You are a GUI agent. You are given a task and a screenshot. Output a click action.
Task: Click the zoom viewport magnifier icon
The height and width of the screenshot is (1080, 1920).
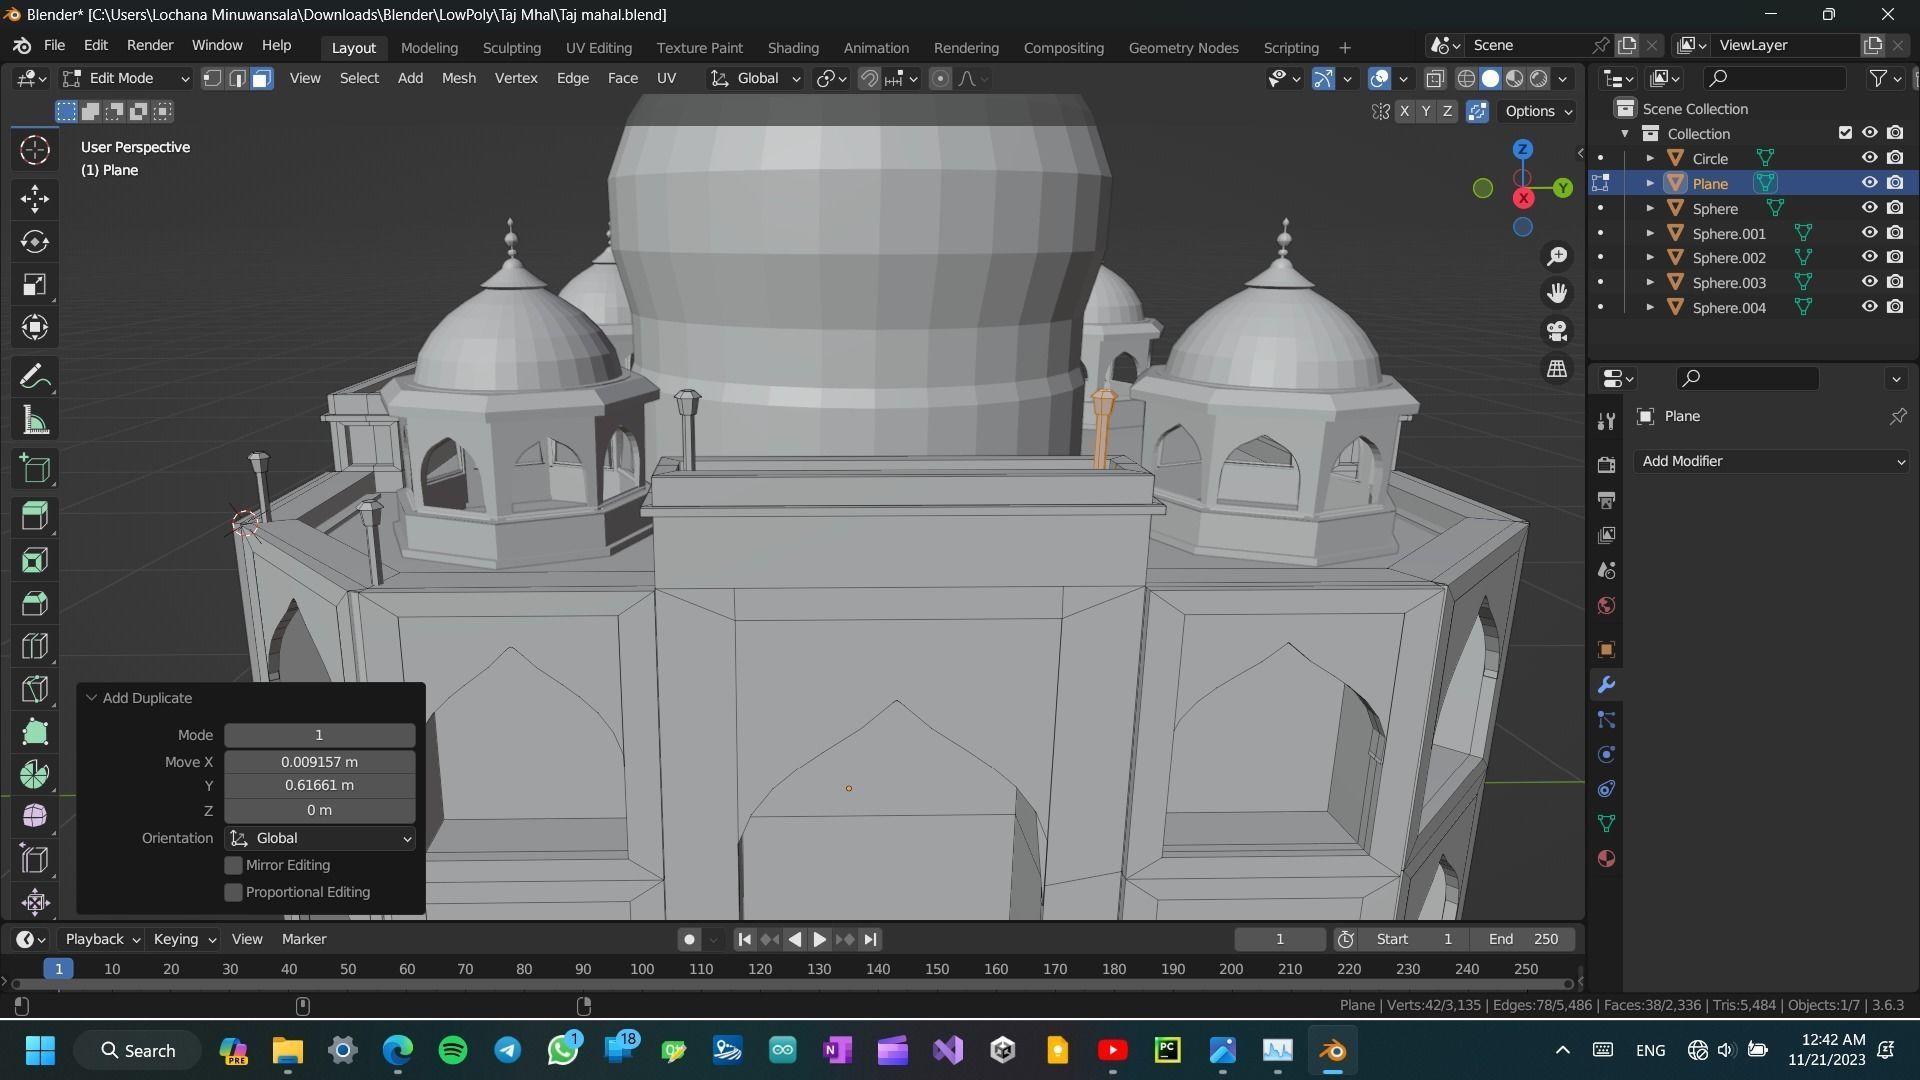1557,256
